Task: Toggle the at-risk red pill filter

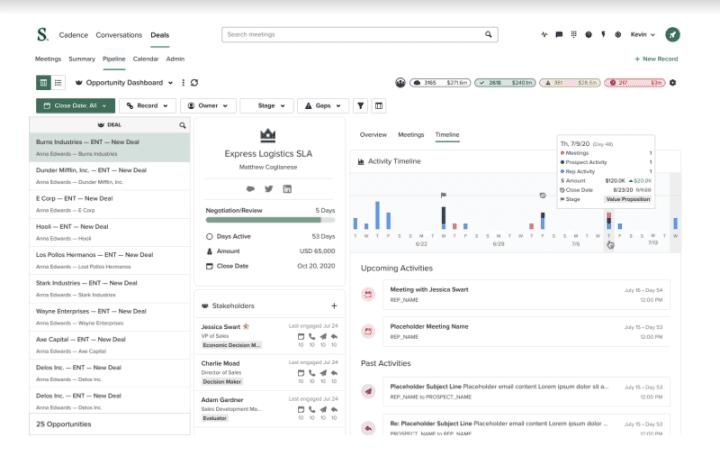Action: coord(635,83)
